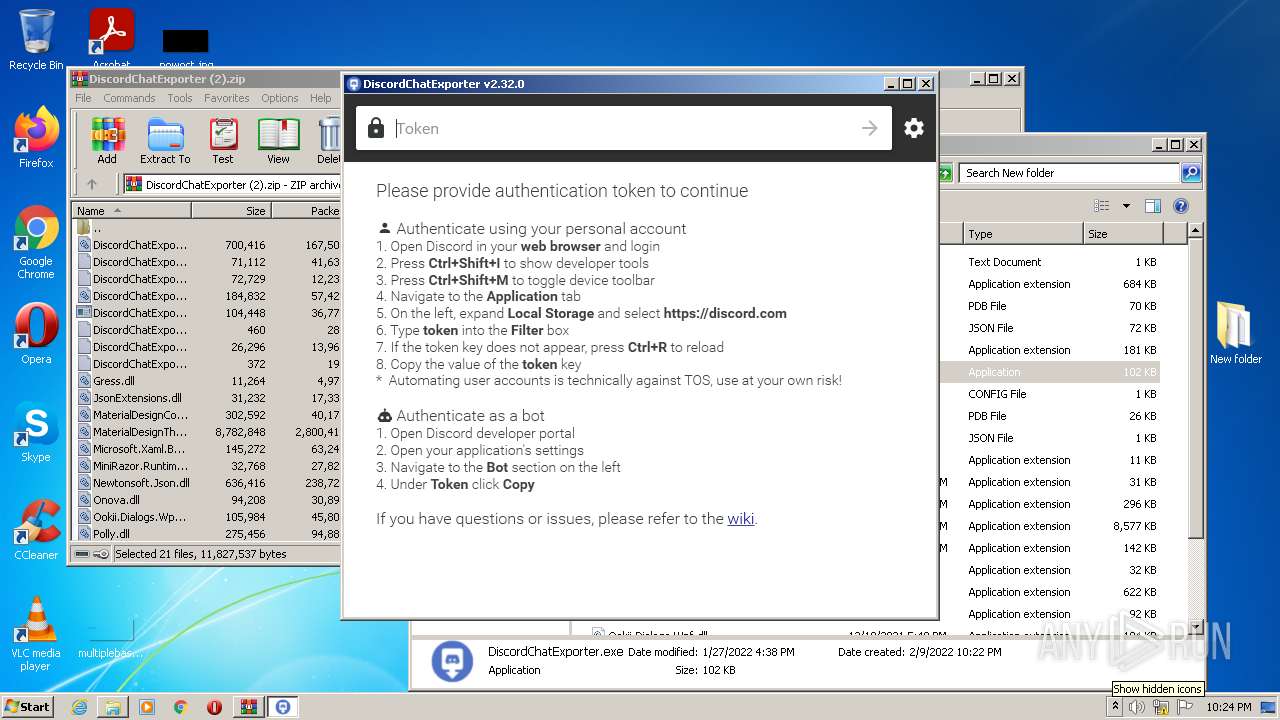Click the Start button
The height and width of the screenshot is (720, 1280).
click(28, 706)
